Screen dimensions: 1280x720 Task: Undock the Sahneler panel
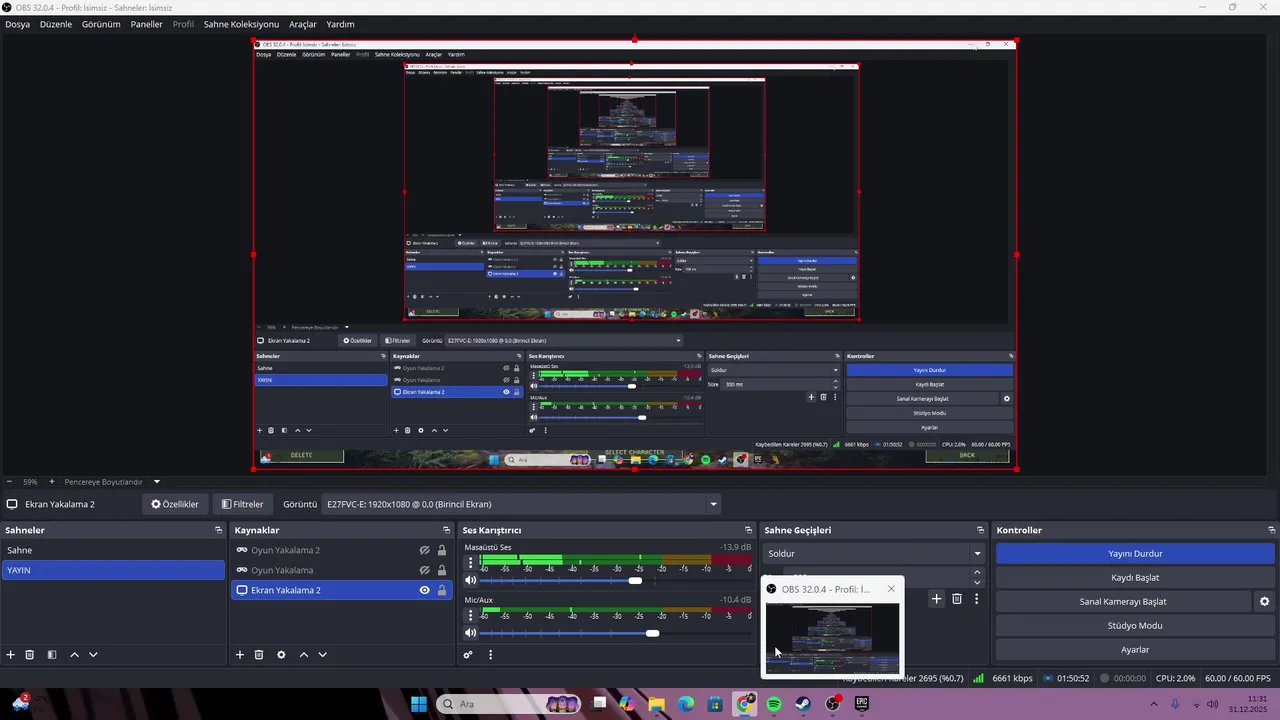(218, 530)
